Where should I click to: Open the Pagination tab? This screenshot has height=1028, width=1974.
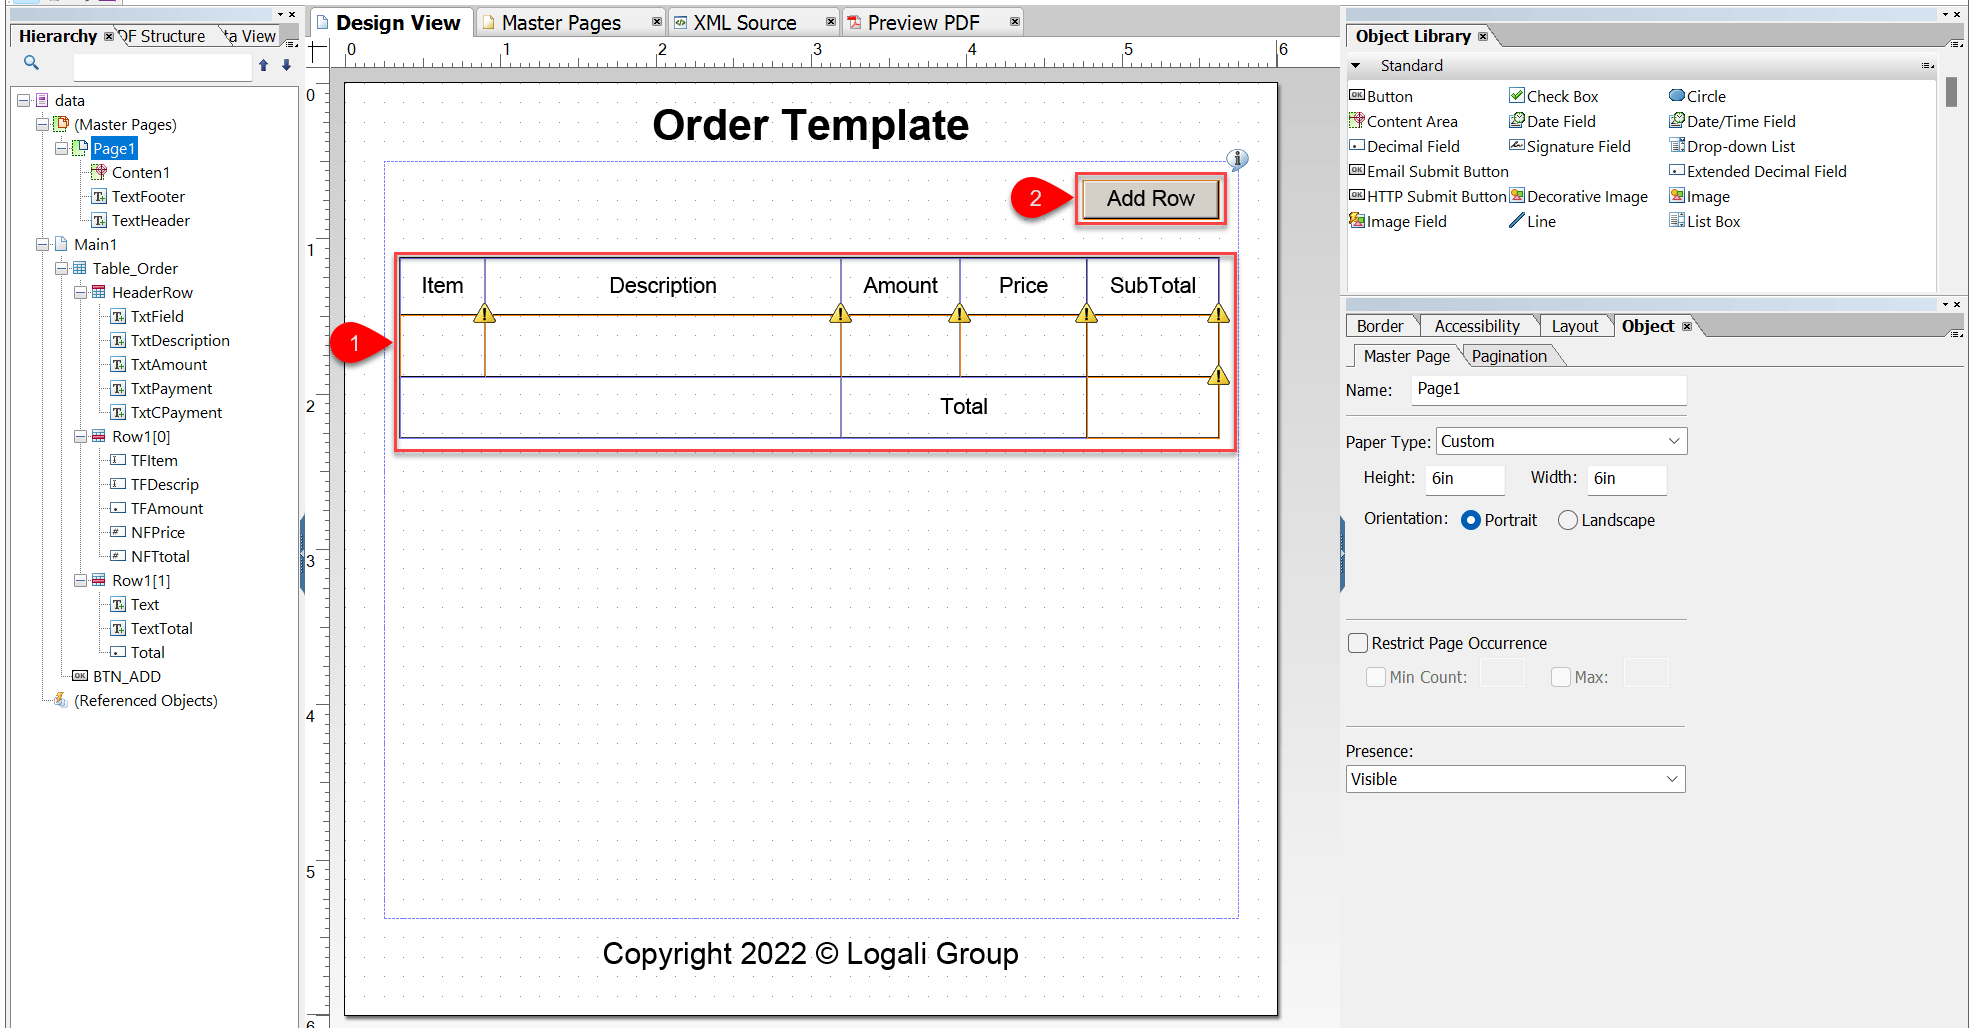pos(1510,356)
